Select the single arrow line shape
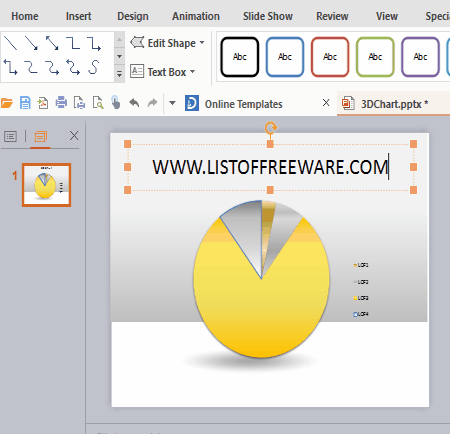 (x=31, y=43)
